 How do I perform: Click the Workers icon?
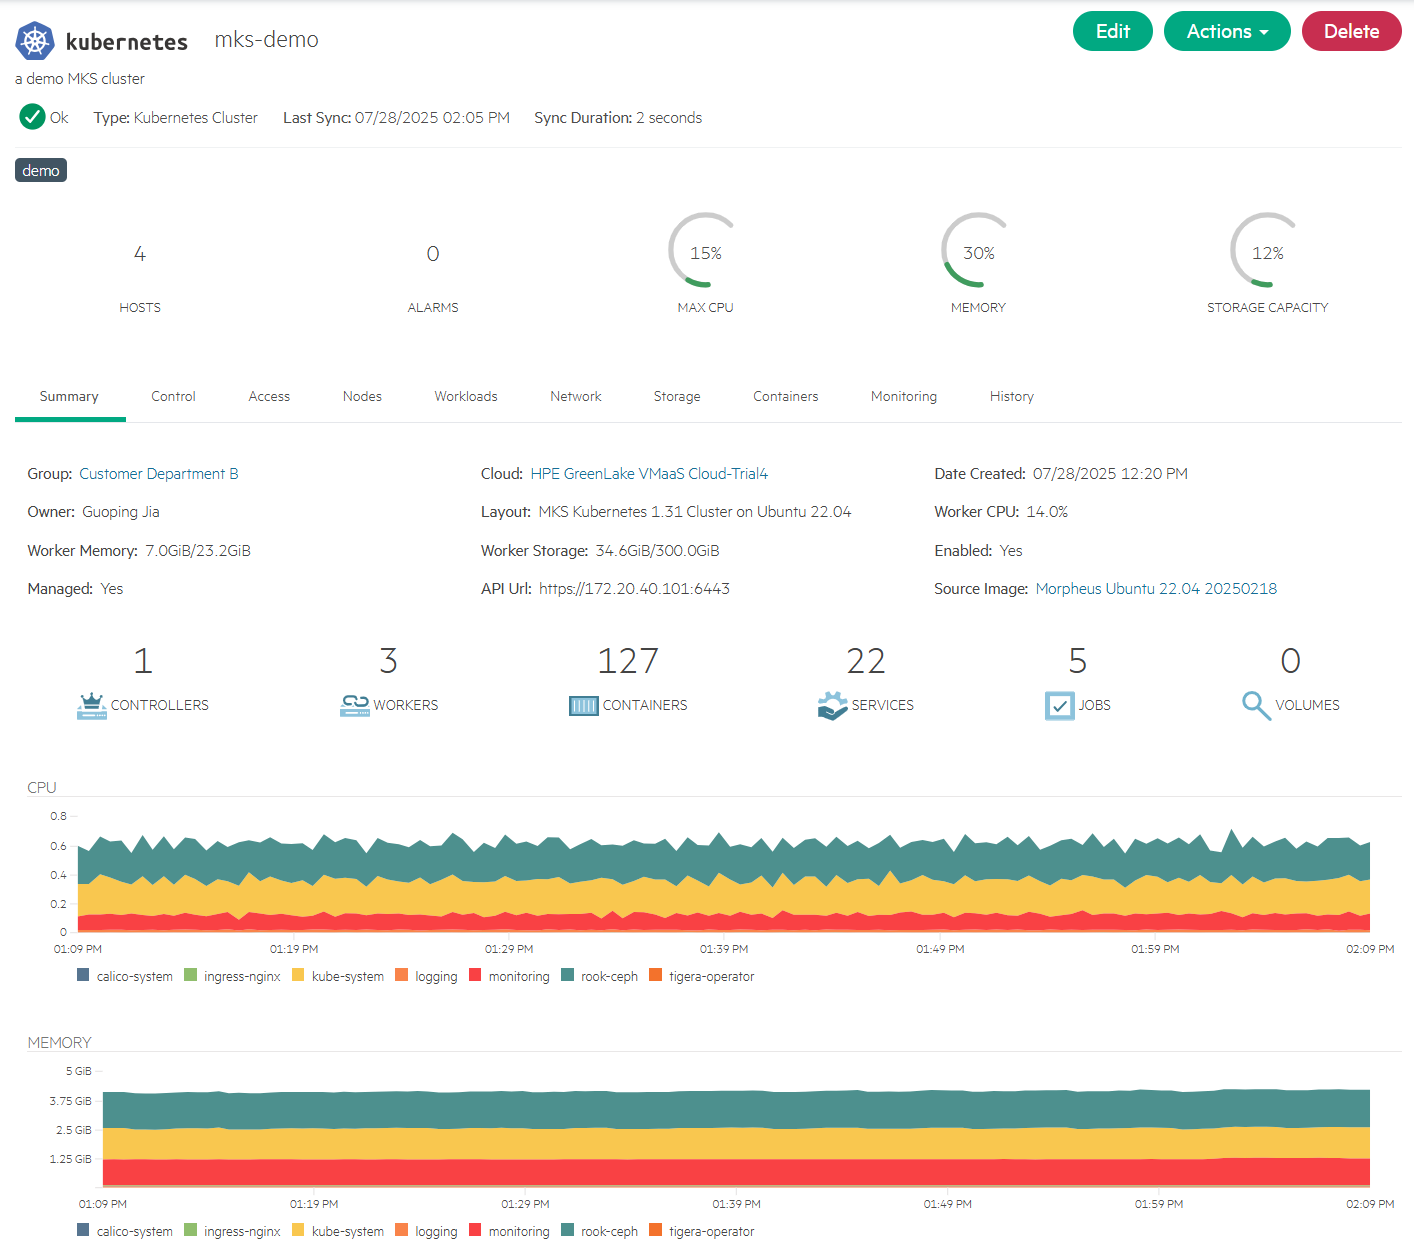[x=354, y=705]
